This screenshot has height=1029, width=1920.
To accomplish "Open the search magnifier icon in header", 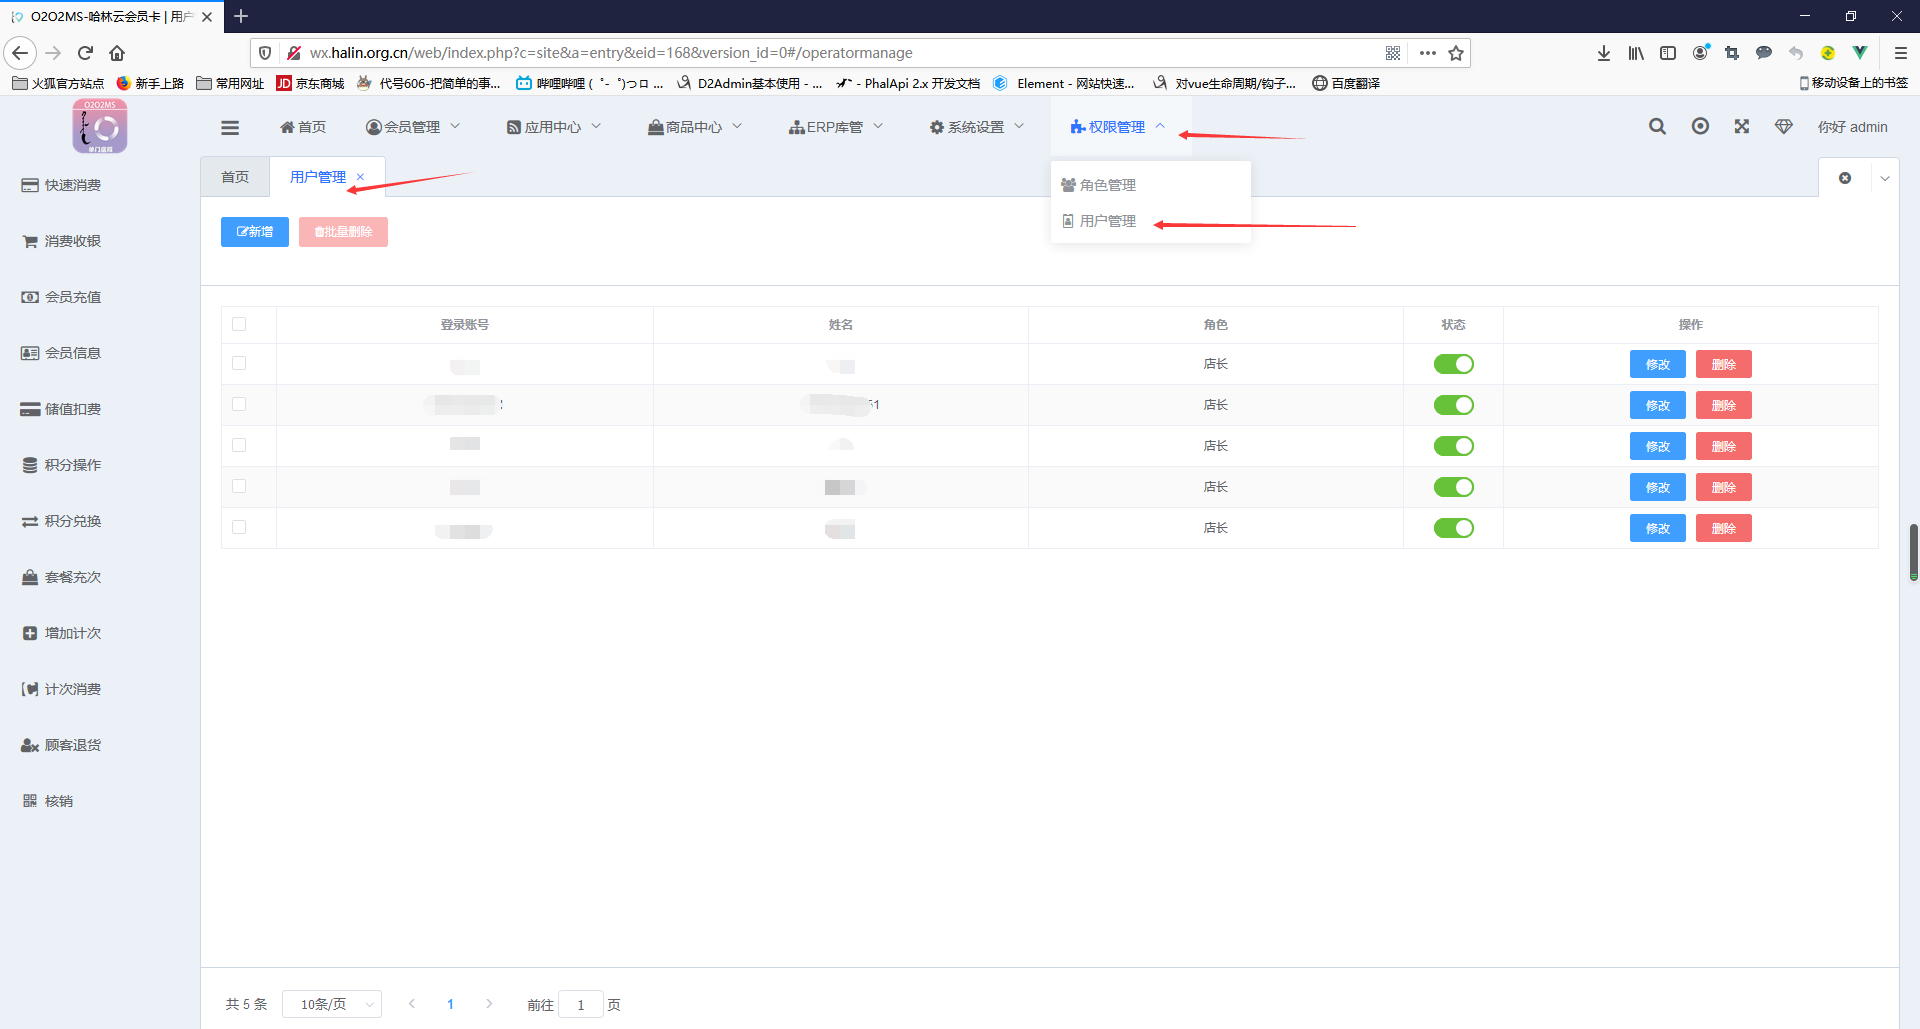I will [x=1657, y=126].
